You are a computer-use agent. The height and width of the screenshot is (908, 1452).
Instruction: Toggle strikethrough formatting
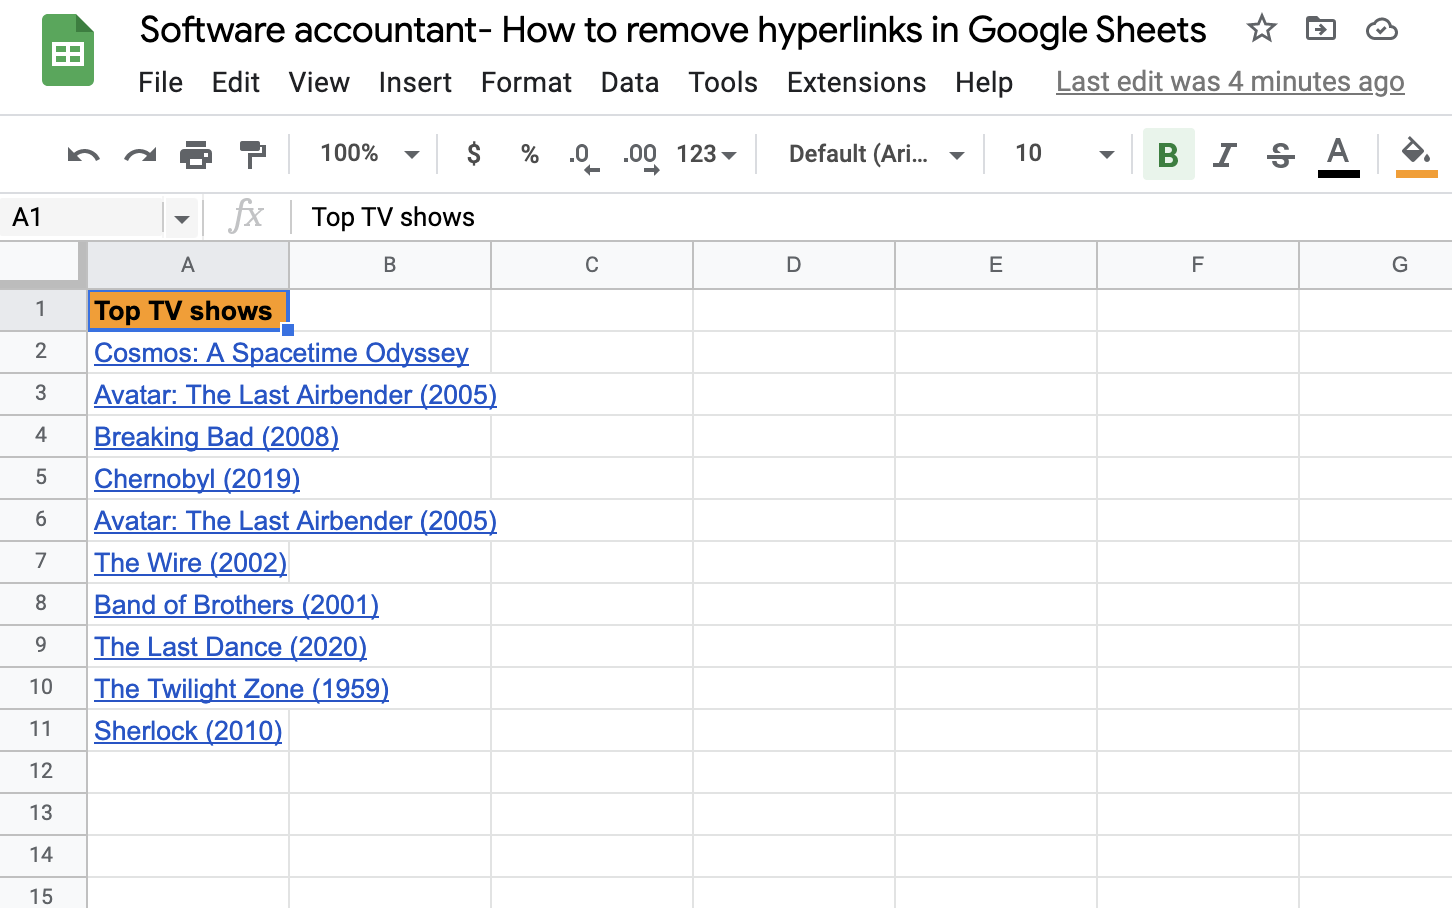point(1280,155)
